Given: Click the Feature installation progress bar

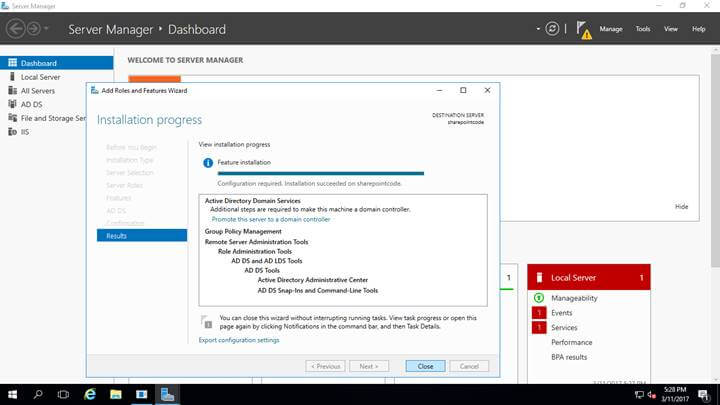Looking at the screenshot, I should [x=321, y=174].
